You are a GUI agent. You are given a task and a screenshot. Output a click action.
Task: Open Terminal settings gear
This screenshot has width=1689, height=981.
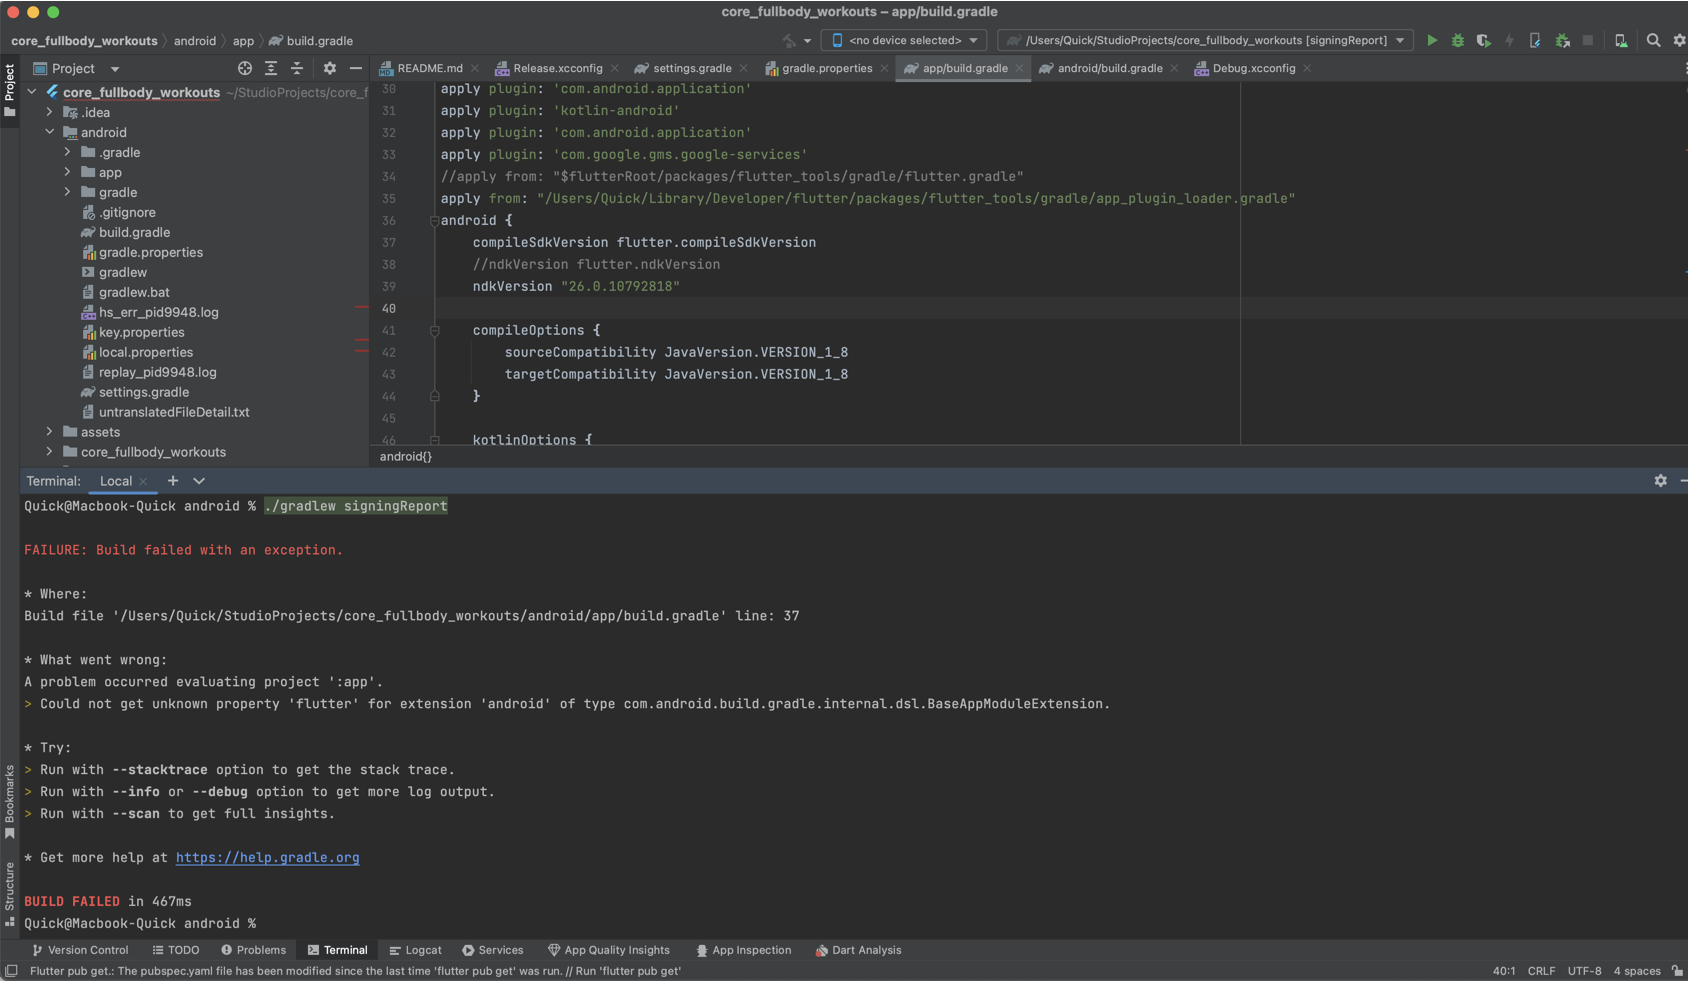click(x=1661, y=481)
